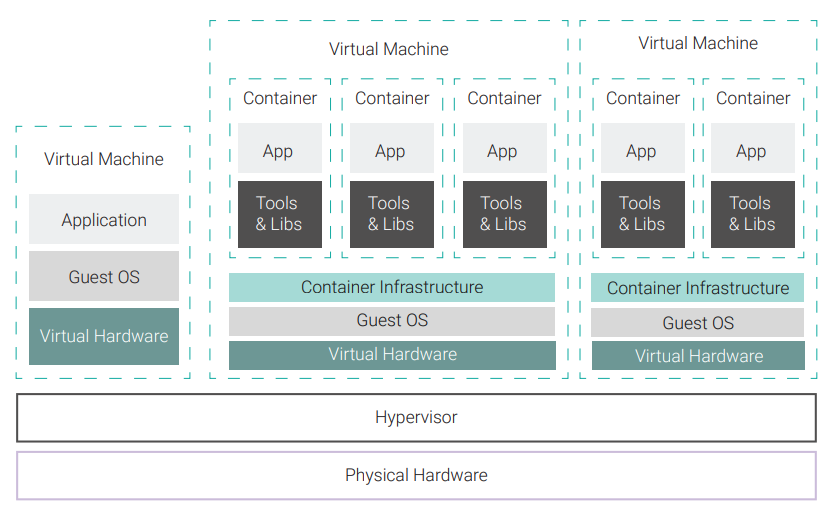Click the Hypervisor box
The height and width of the screenshot is (514, 834).
point(416,418)
